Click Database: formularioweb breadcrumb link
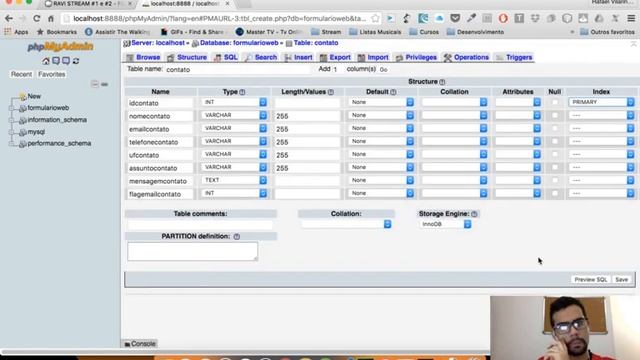 (x=239, y=43)
